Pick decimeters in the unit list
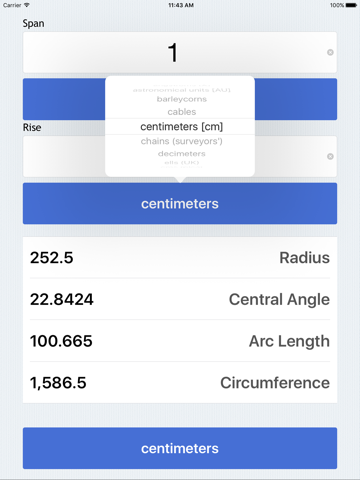Viewport: 360px width, 480px height. click(182, 154)
